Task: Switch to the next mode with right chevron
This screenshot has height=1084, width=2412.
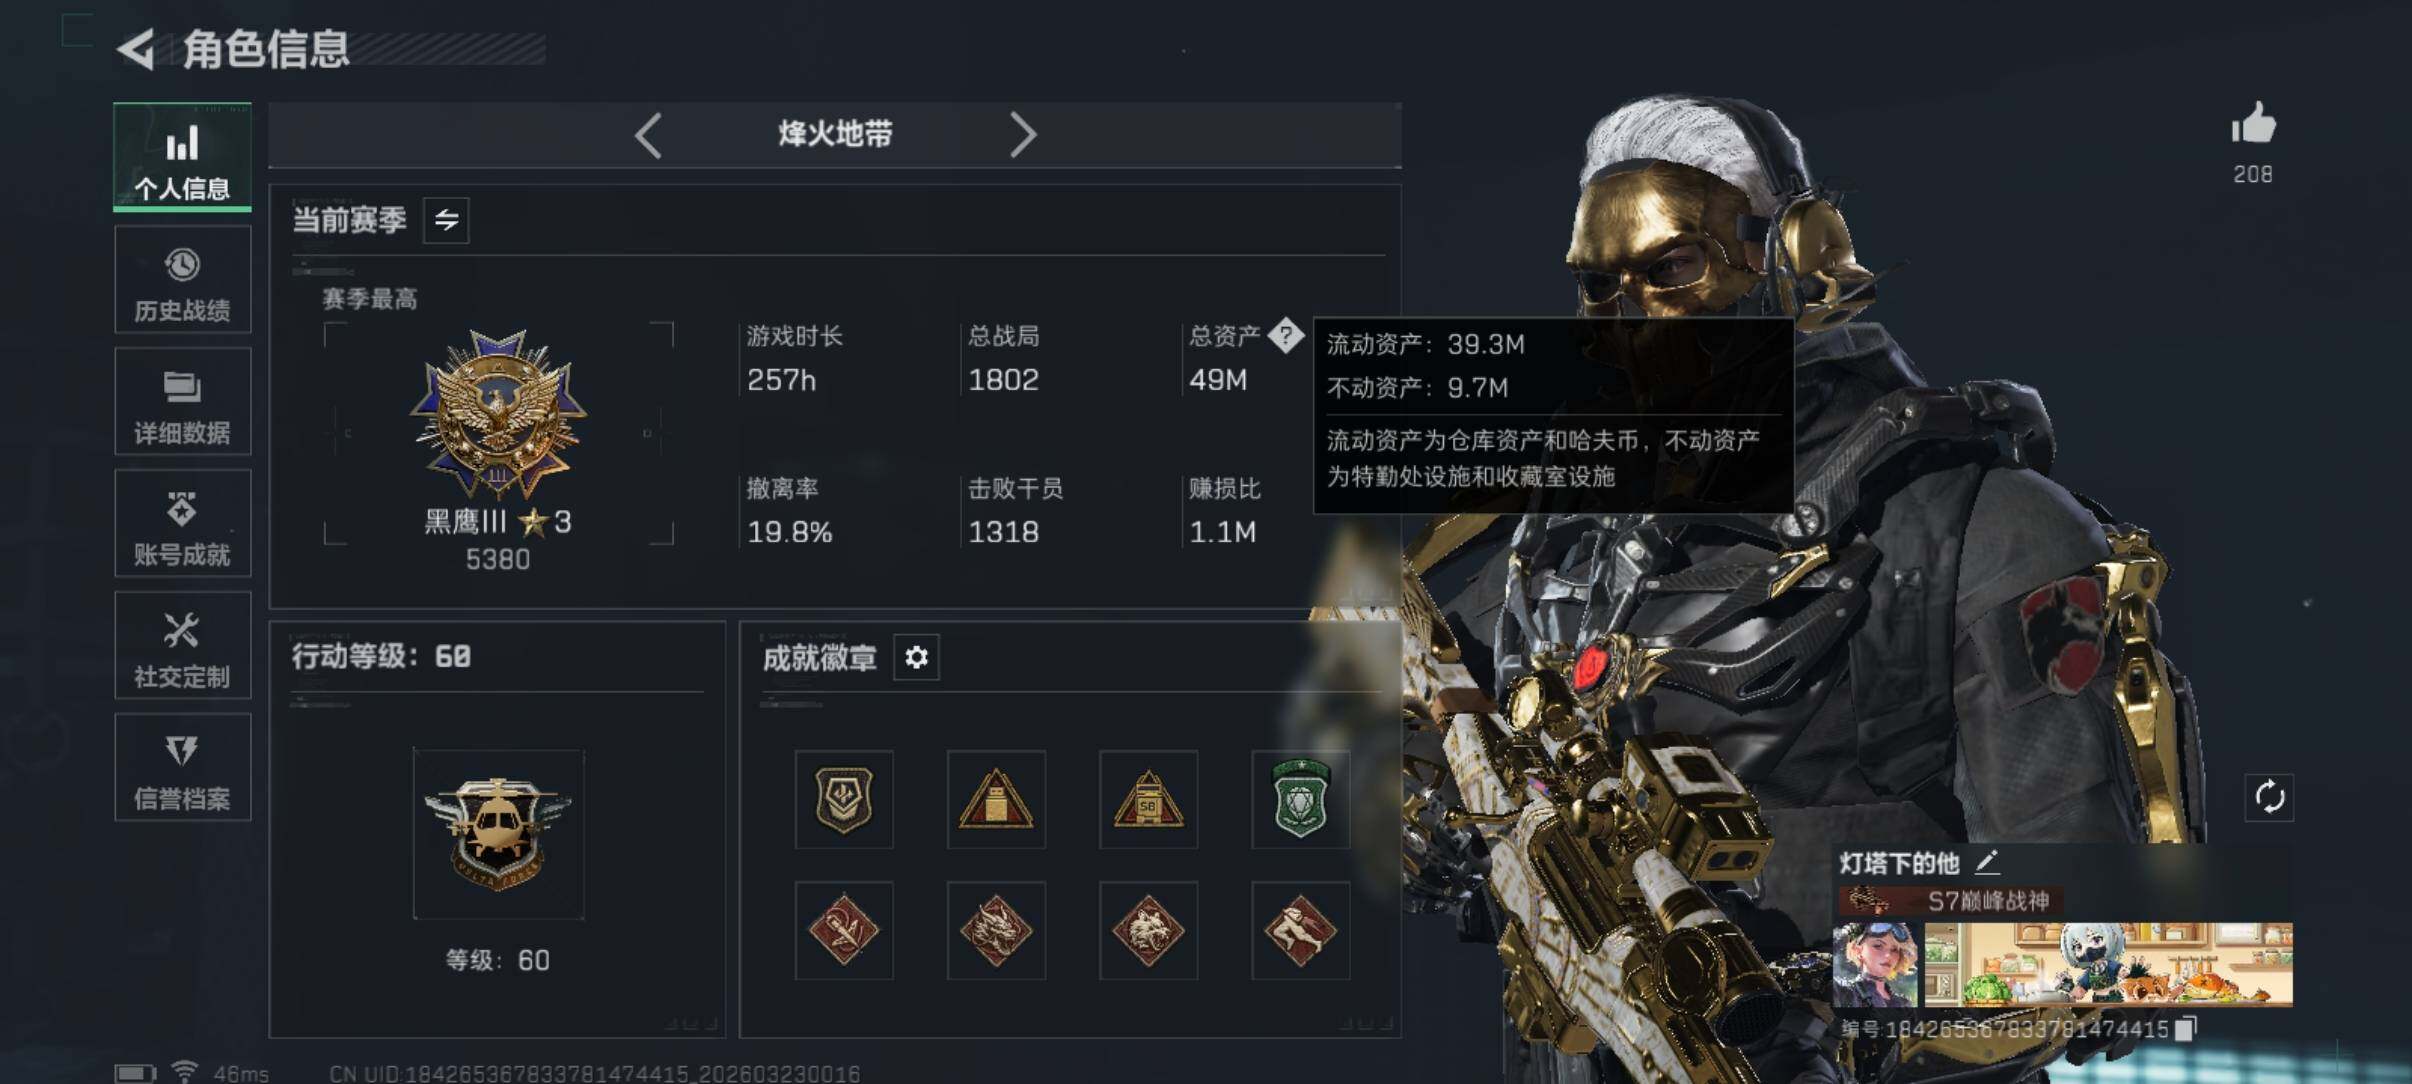Action: 1022,135
